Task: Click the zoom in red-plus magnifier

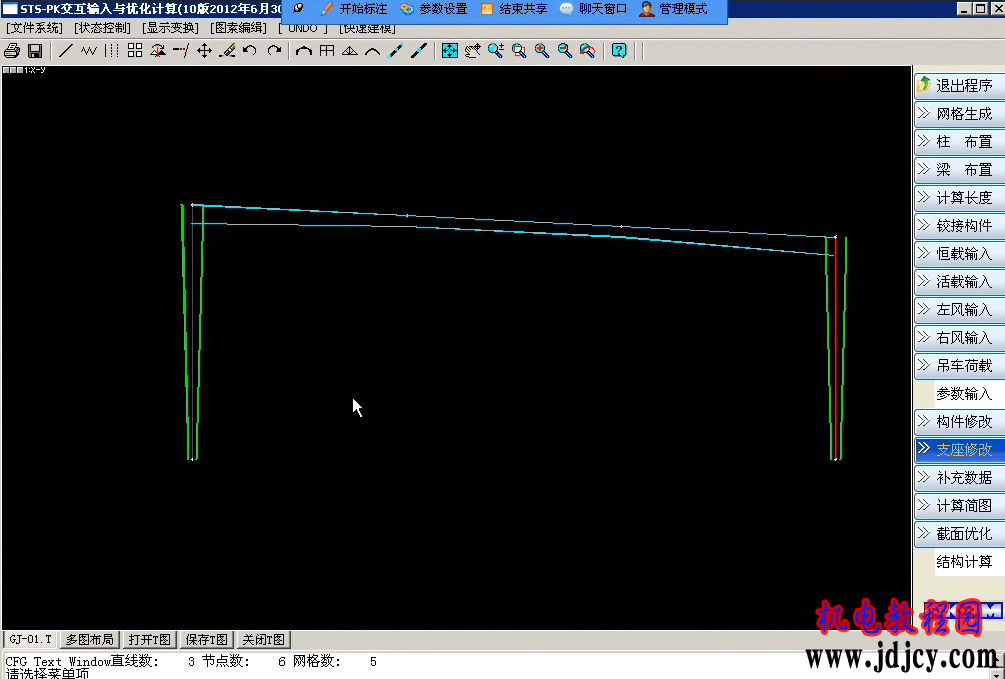Action: pos(542,51)
